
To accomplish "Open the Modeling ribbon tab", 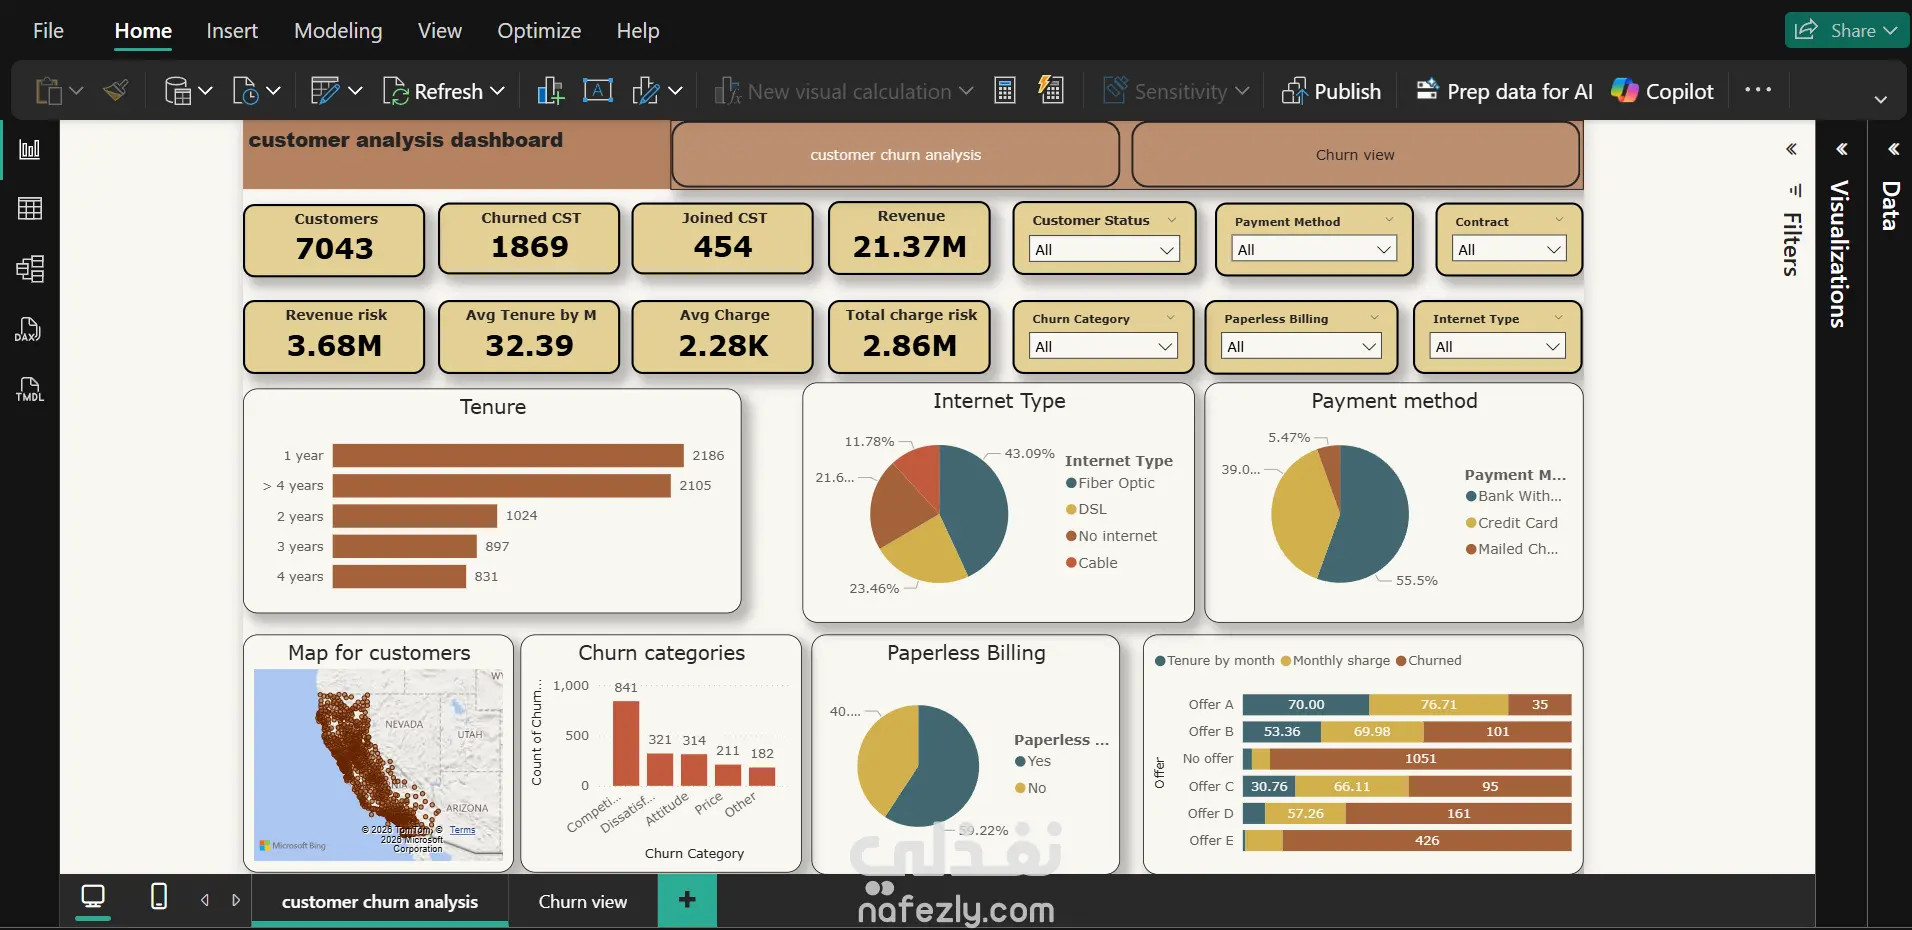I will click(x=338, y=31).
